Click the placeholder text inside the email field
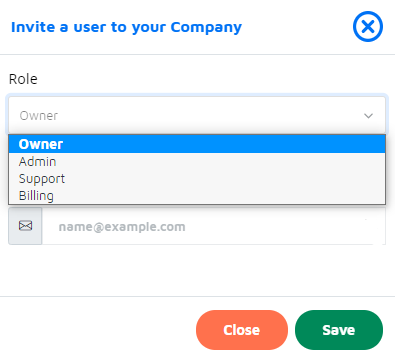The height and width of the screenshot is (361, 395). click(122, 227)
